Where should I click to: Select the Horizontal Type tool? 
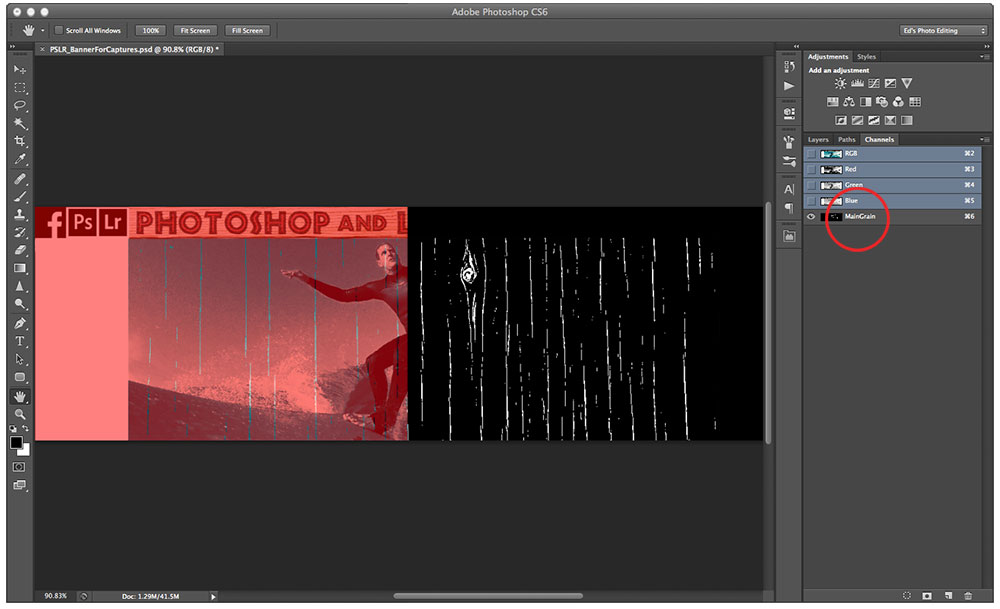(x=20, y=341)
